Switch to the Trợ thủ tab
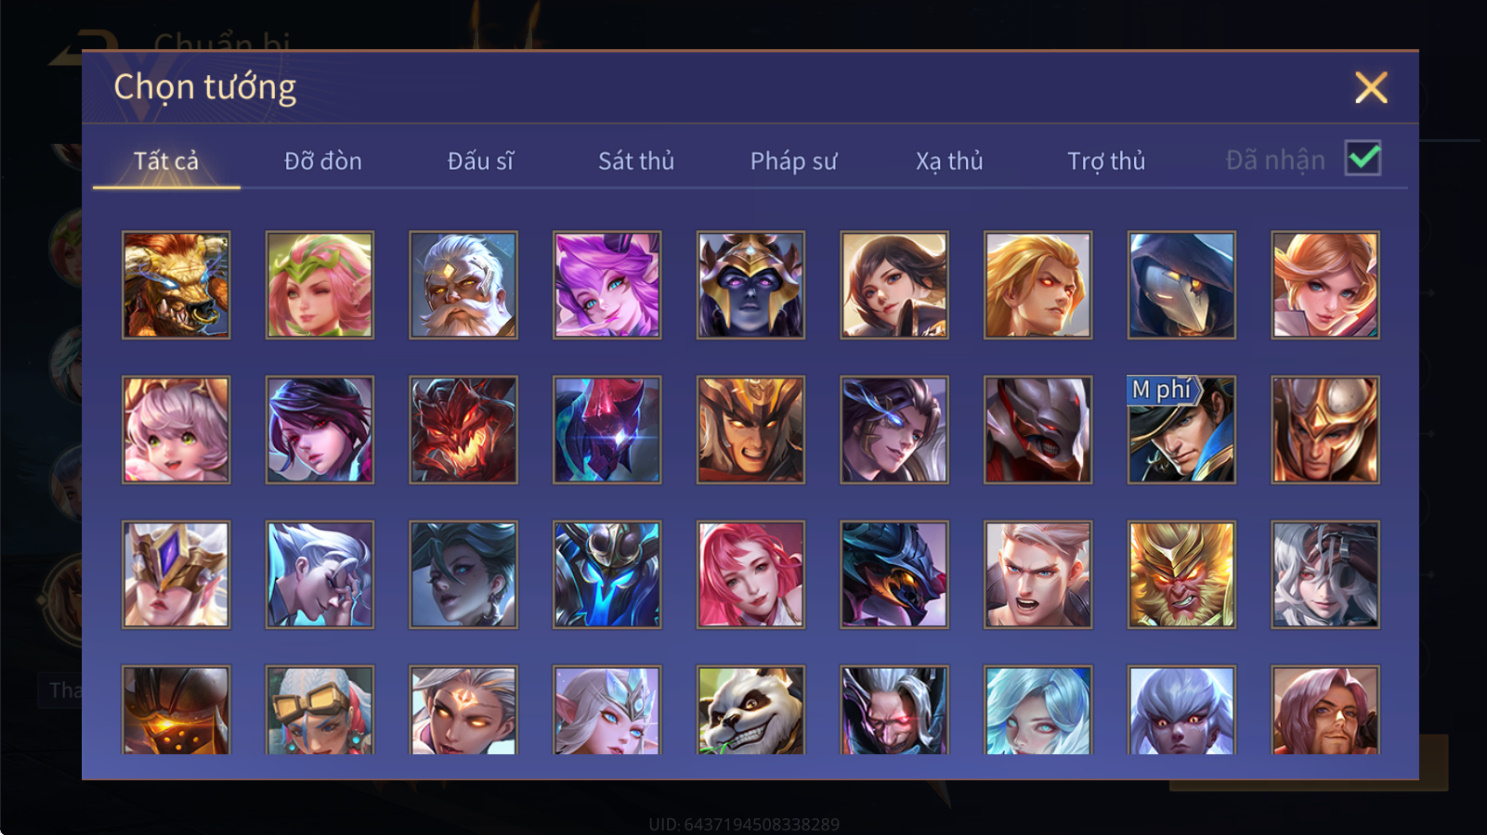The height and width of the screenshot is (835, 1487). pyautogui.click(x=1106, y=161)
